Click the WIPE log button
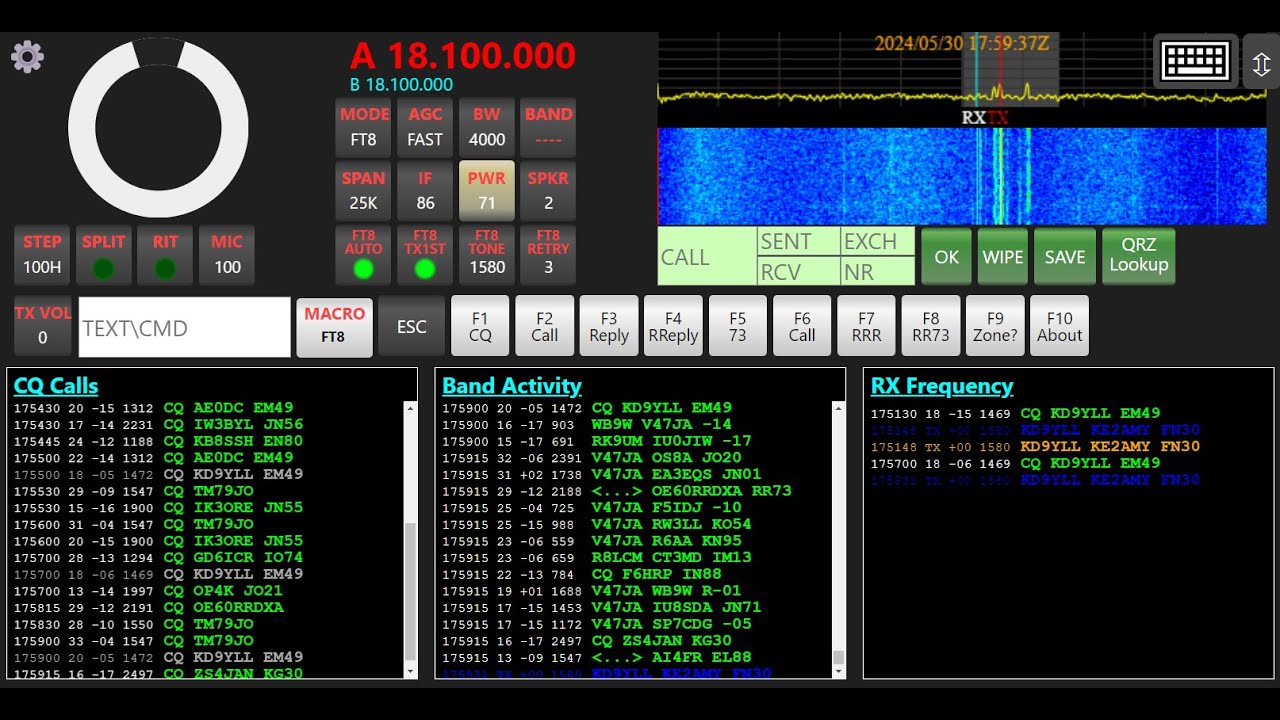Viewport: 1280px width, 720px height. pyautogui.click(x=1002, y=257)
